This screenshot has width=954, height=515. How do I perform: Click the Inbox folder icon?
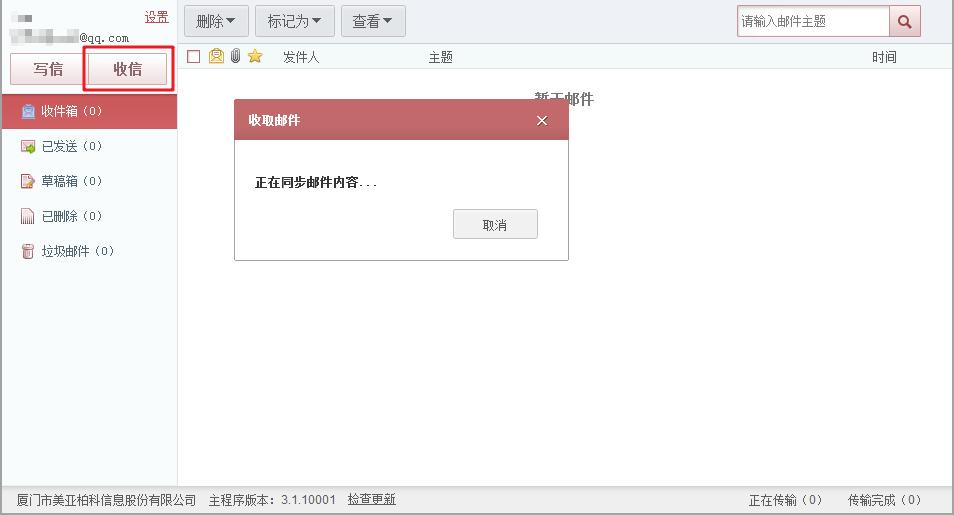tap(28, 111)
